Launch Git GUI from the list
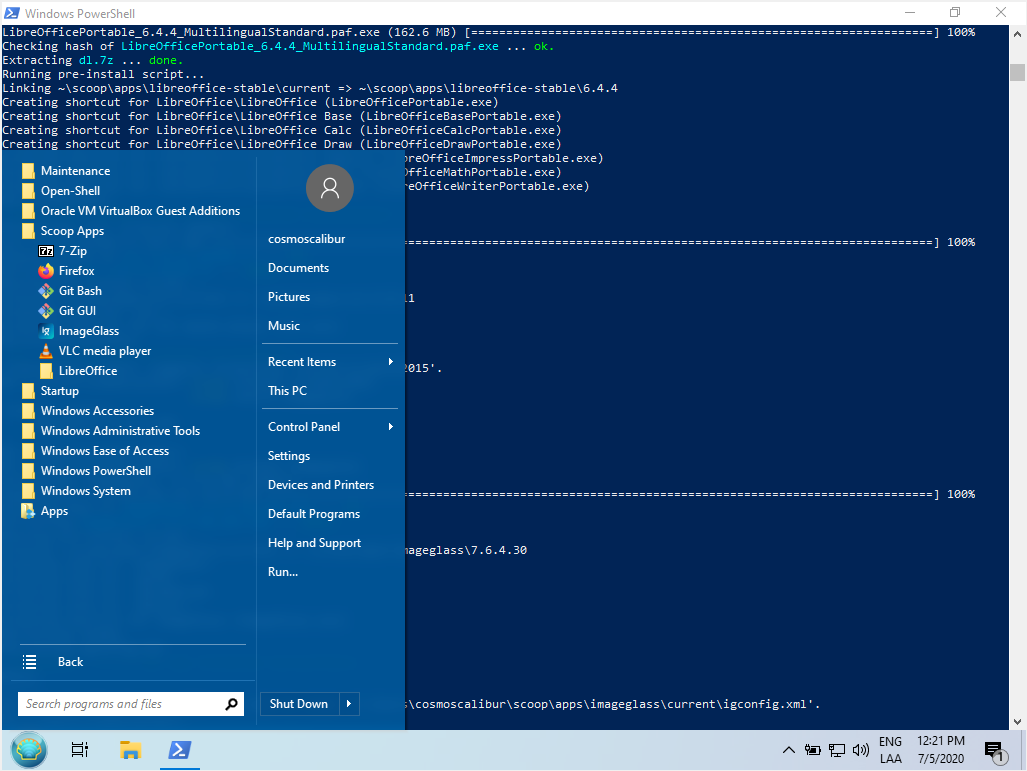Screen dimensions: 1027x771 point(77,311)
